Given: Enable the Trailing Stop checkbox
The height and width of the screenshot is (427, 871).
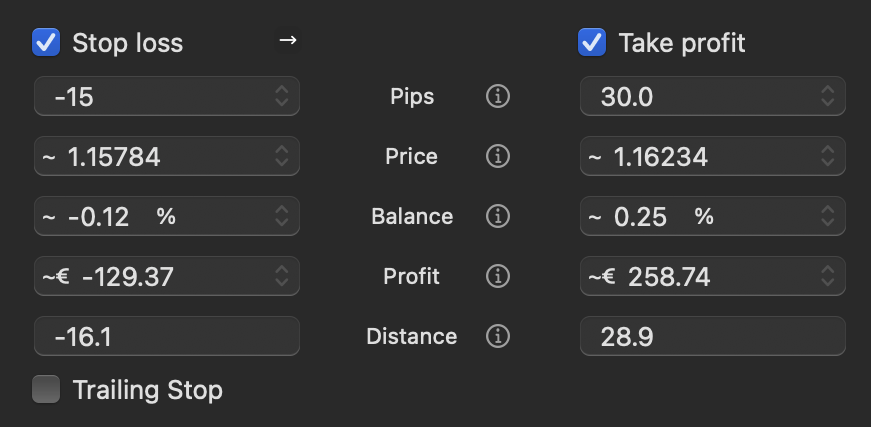Looking at the screenshot, I should coord(46,389).
